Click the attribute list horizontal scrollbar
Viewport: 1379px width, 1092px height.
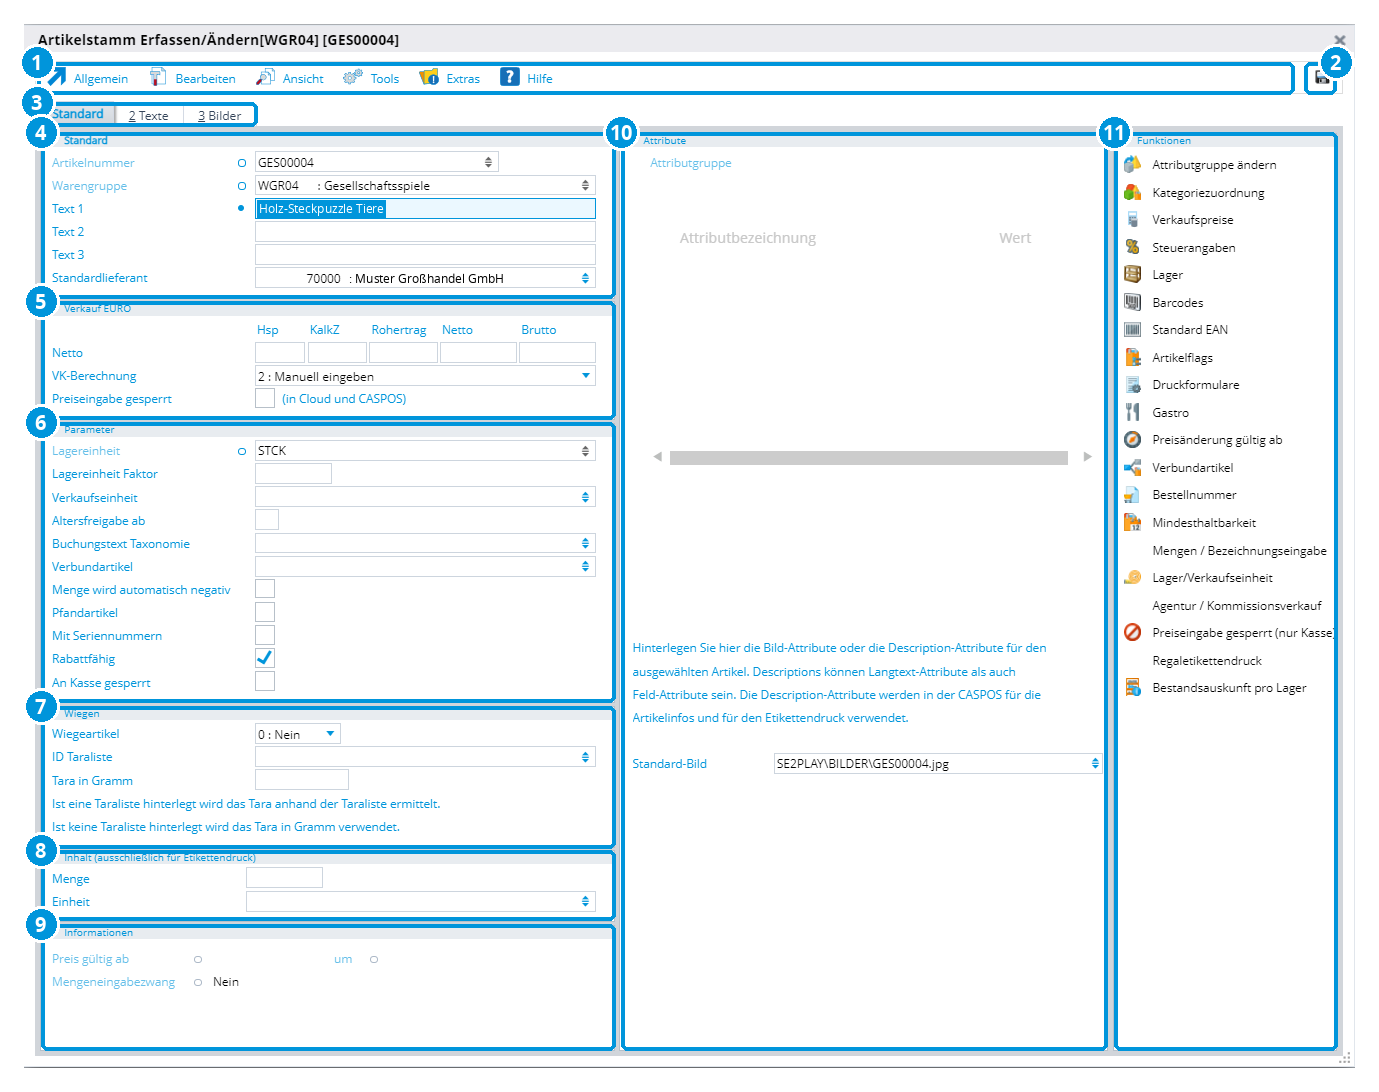(x=869, y=457)
